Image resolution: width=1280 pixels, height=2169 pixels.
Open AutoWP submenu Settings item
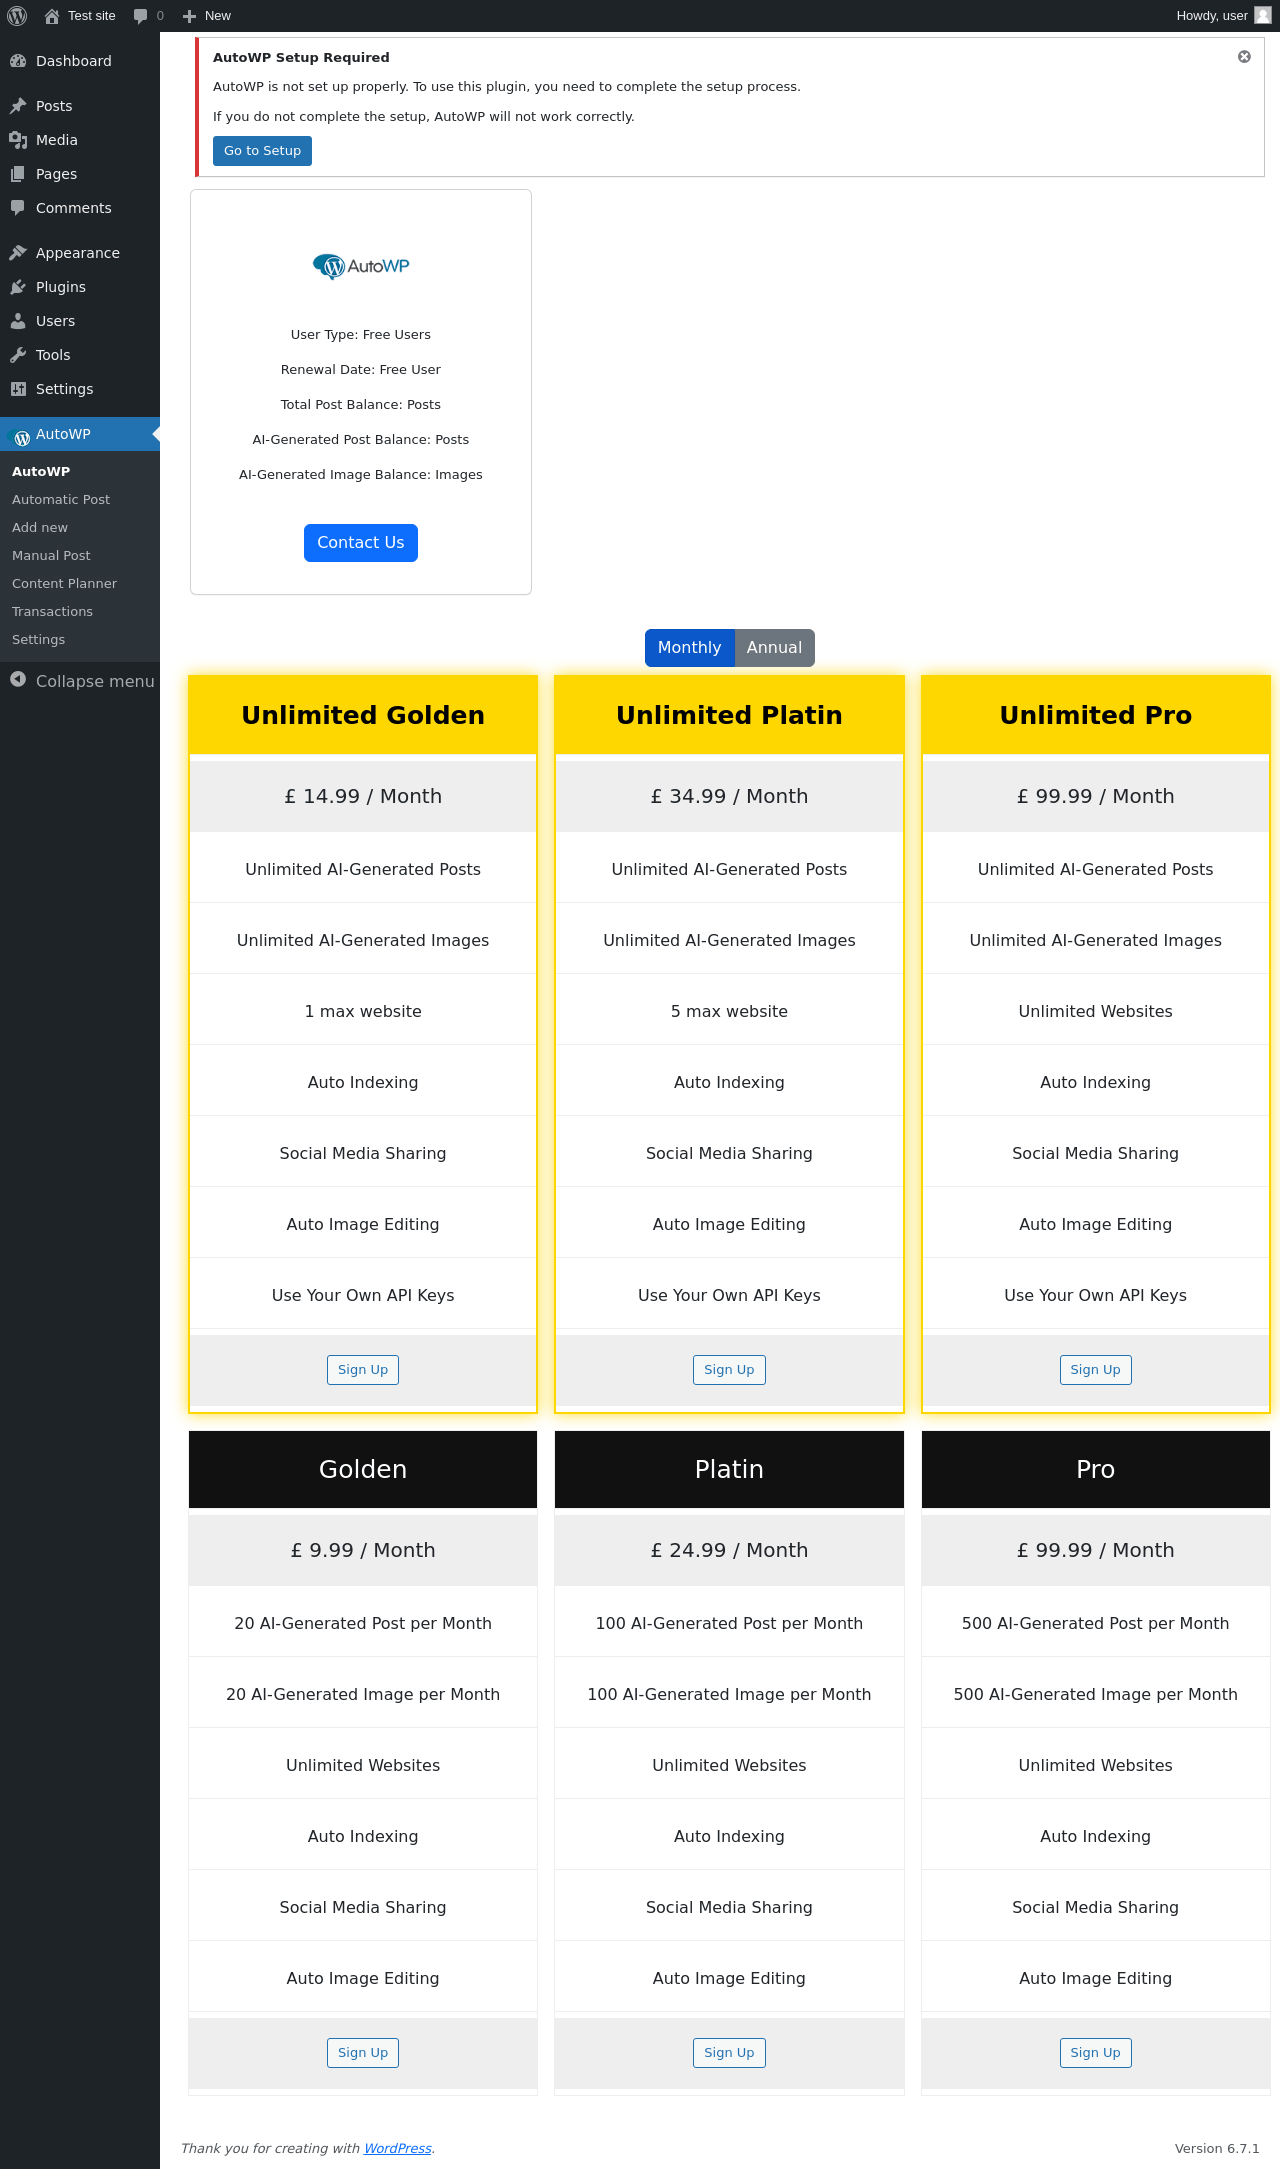(x=38, y=640)
